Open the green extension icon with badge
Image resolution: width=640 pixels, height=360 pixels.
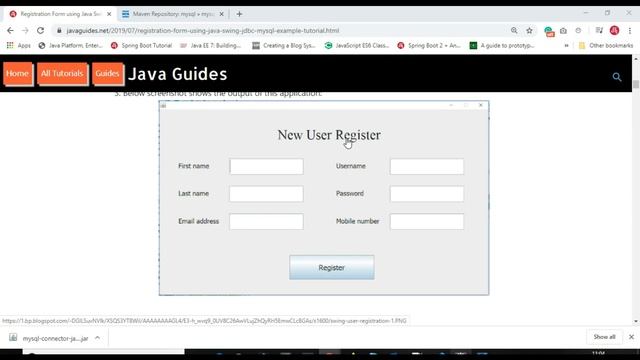tap(549, 31)
